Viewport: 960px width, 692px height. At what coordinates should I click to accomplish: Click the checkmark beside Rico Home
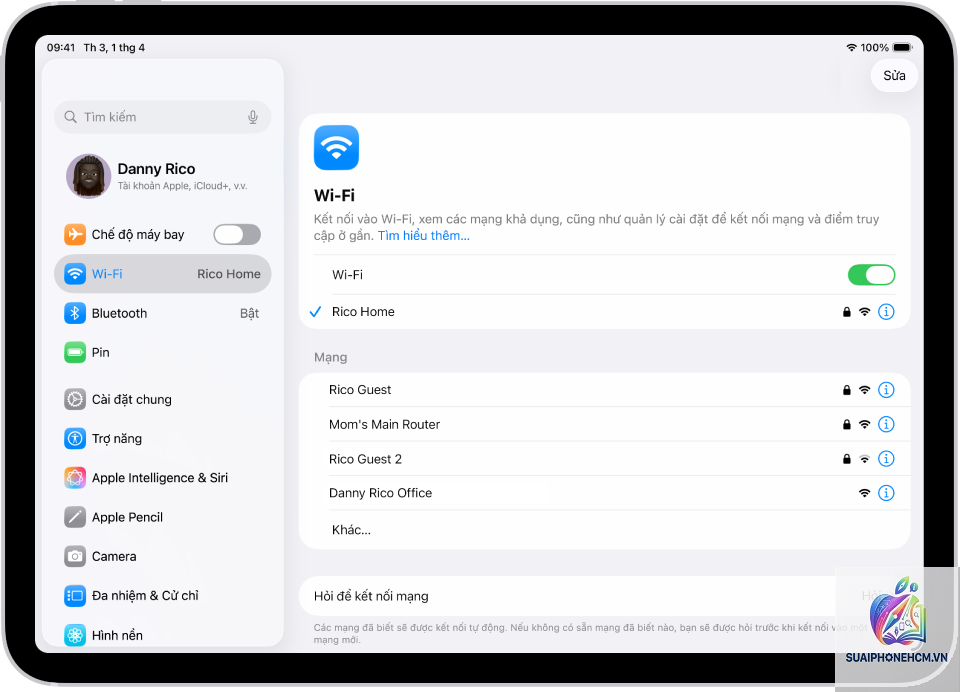tap(315, 312)
